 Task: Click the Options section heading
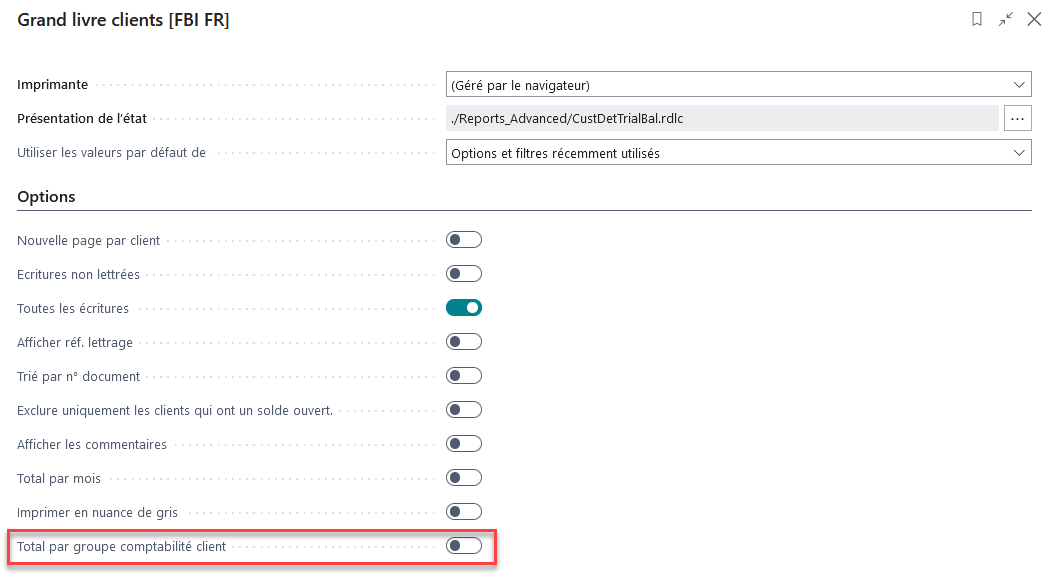coord(46,197)
